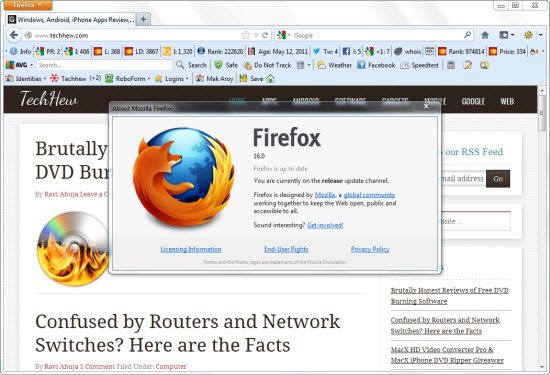Click the orange gear add-on icon

click(528, 35)
